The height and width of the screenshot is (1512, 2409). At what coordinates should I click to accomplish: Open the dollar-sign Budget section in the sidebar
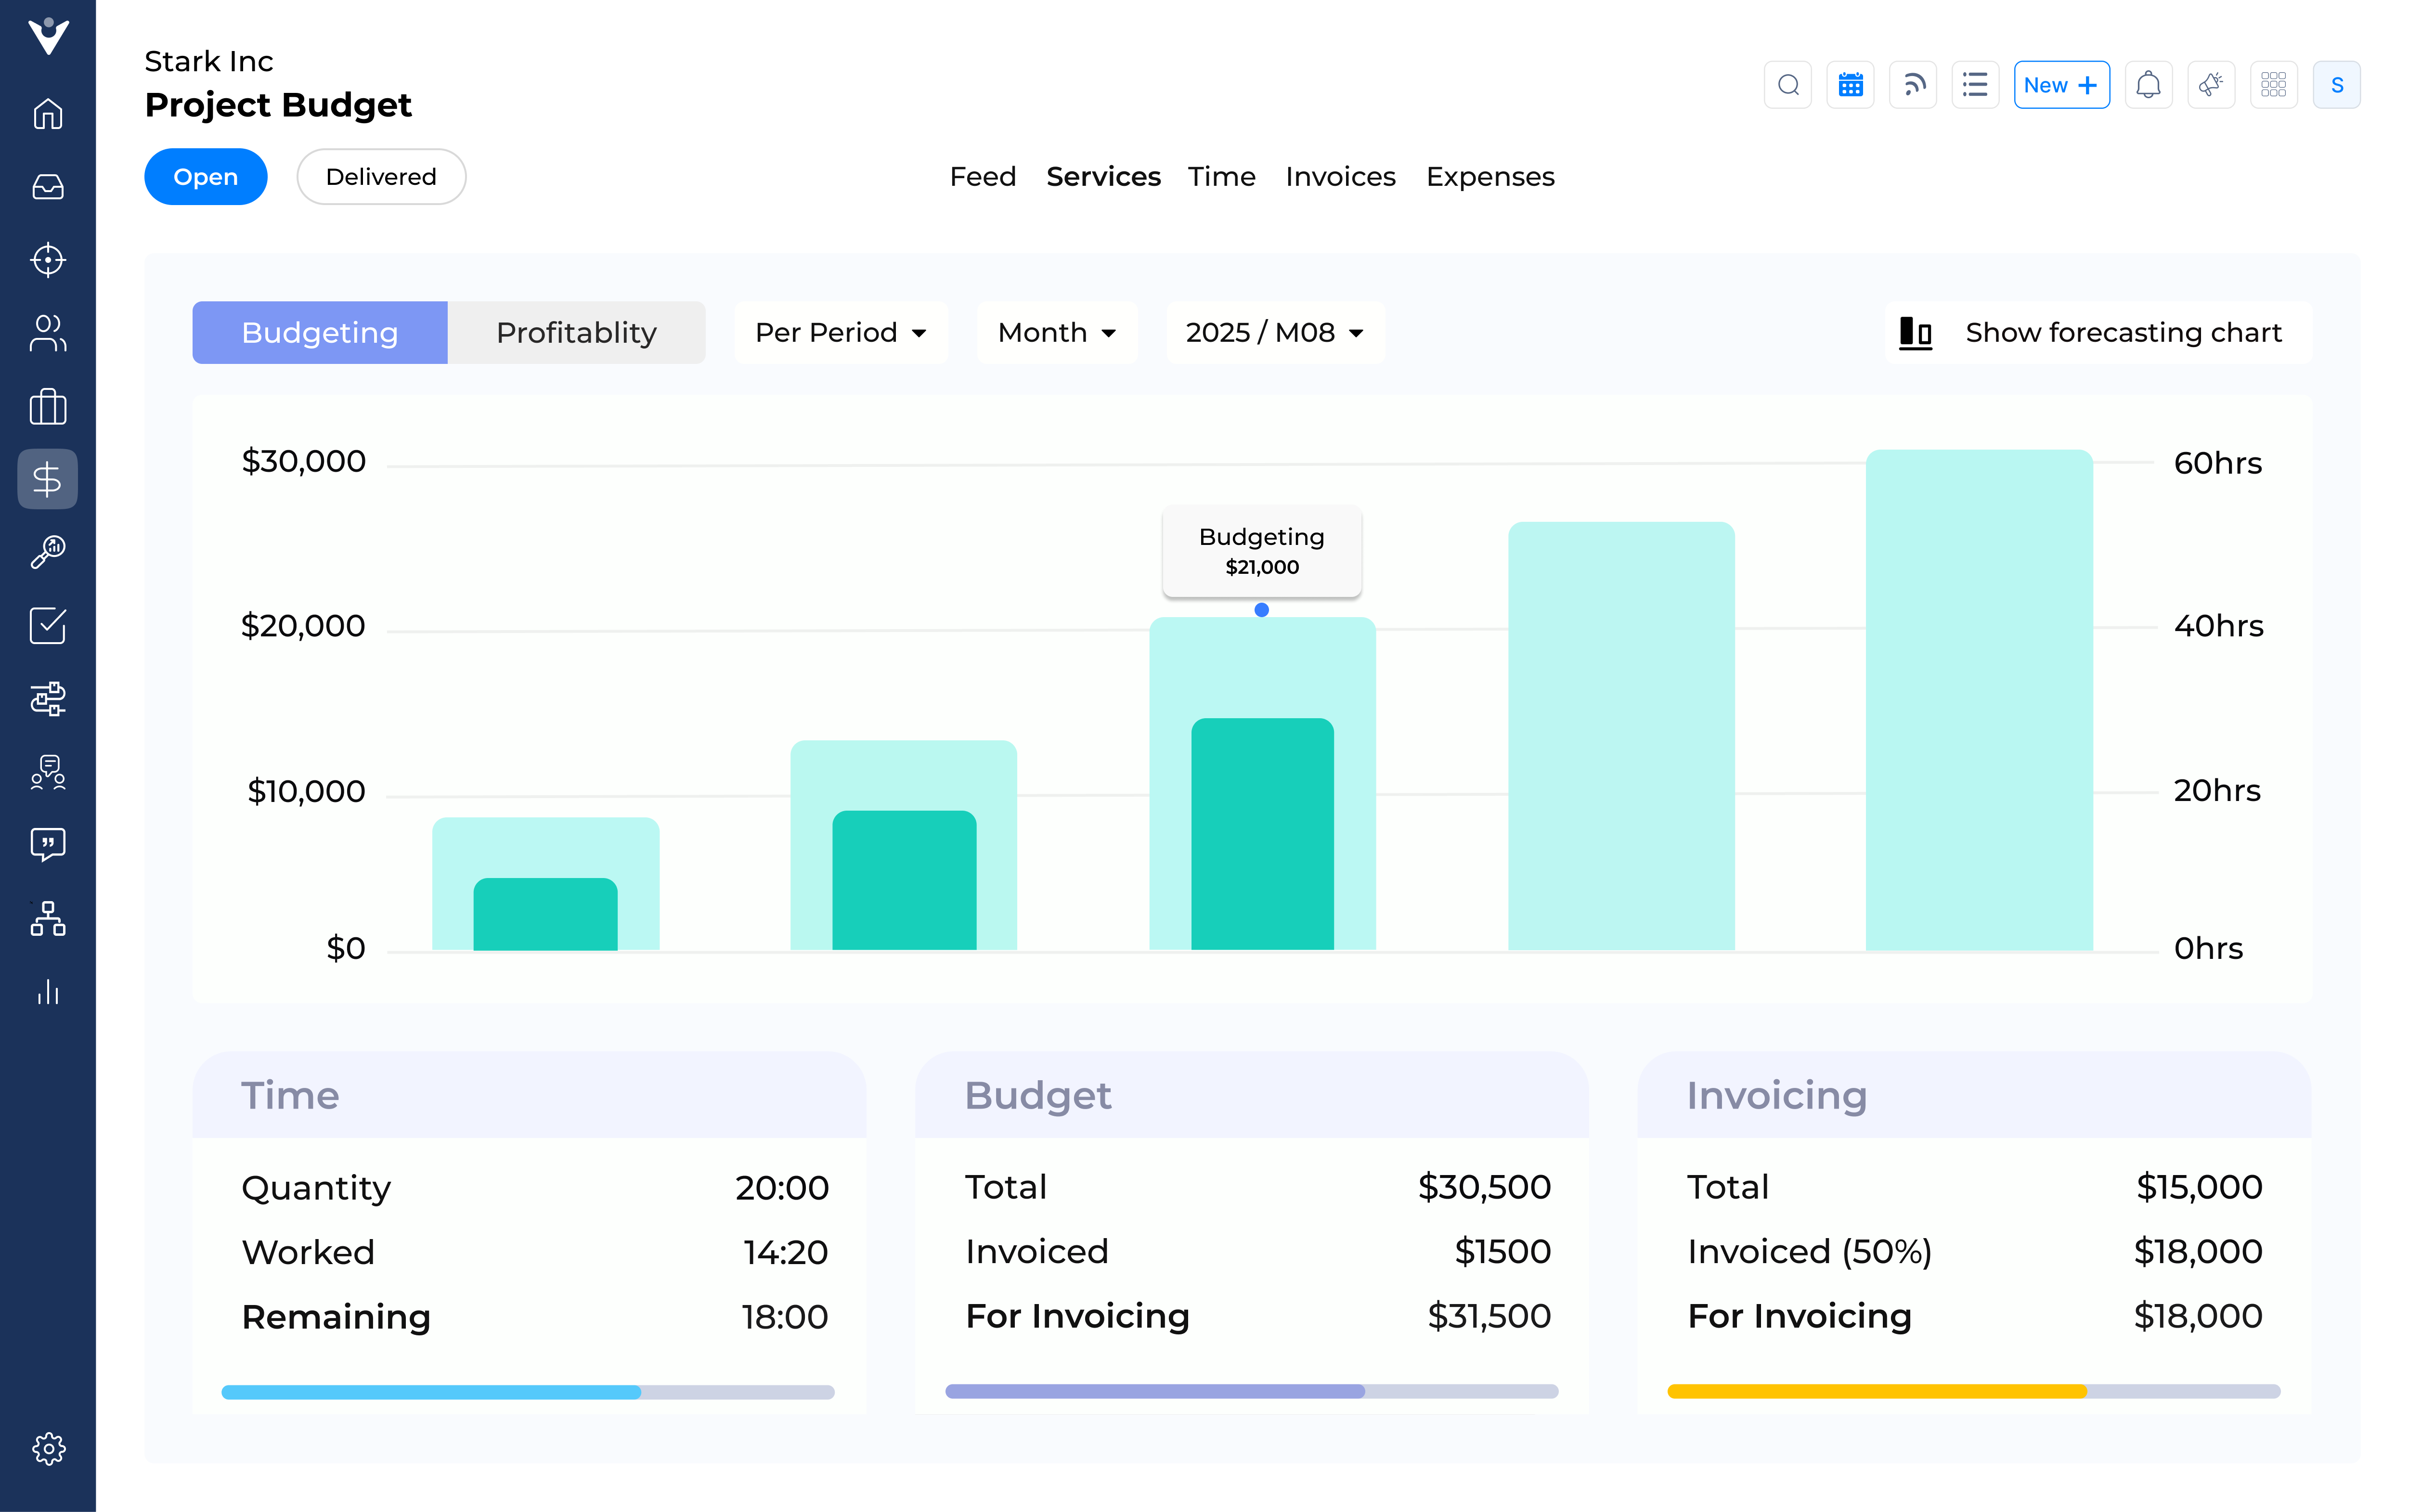(x=47, y=479)
